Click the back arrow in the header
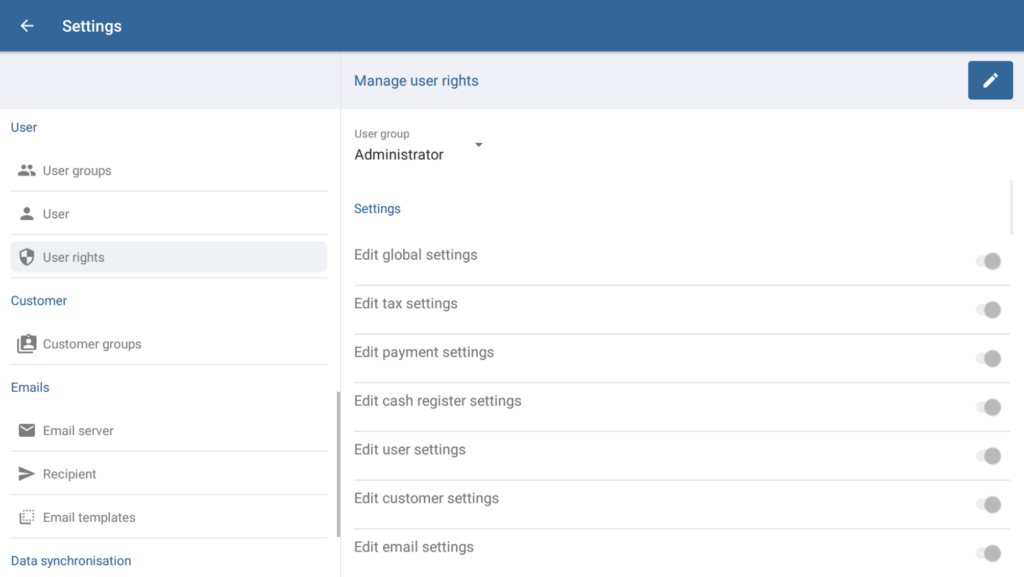The image size is (1024, 577). [27, 26]
